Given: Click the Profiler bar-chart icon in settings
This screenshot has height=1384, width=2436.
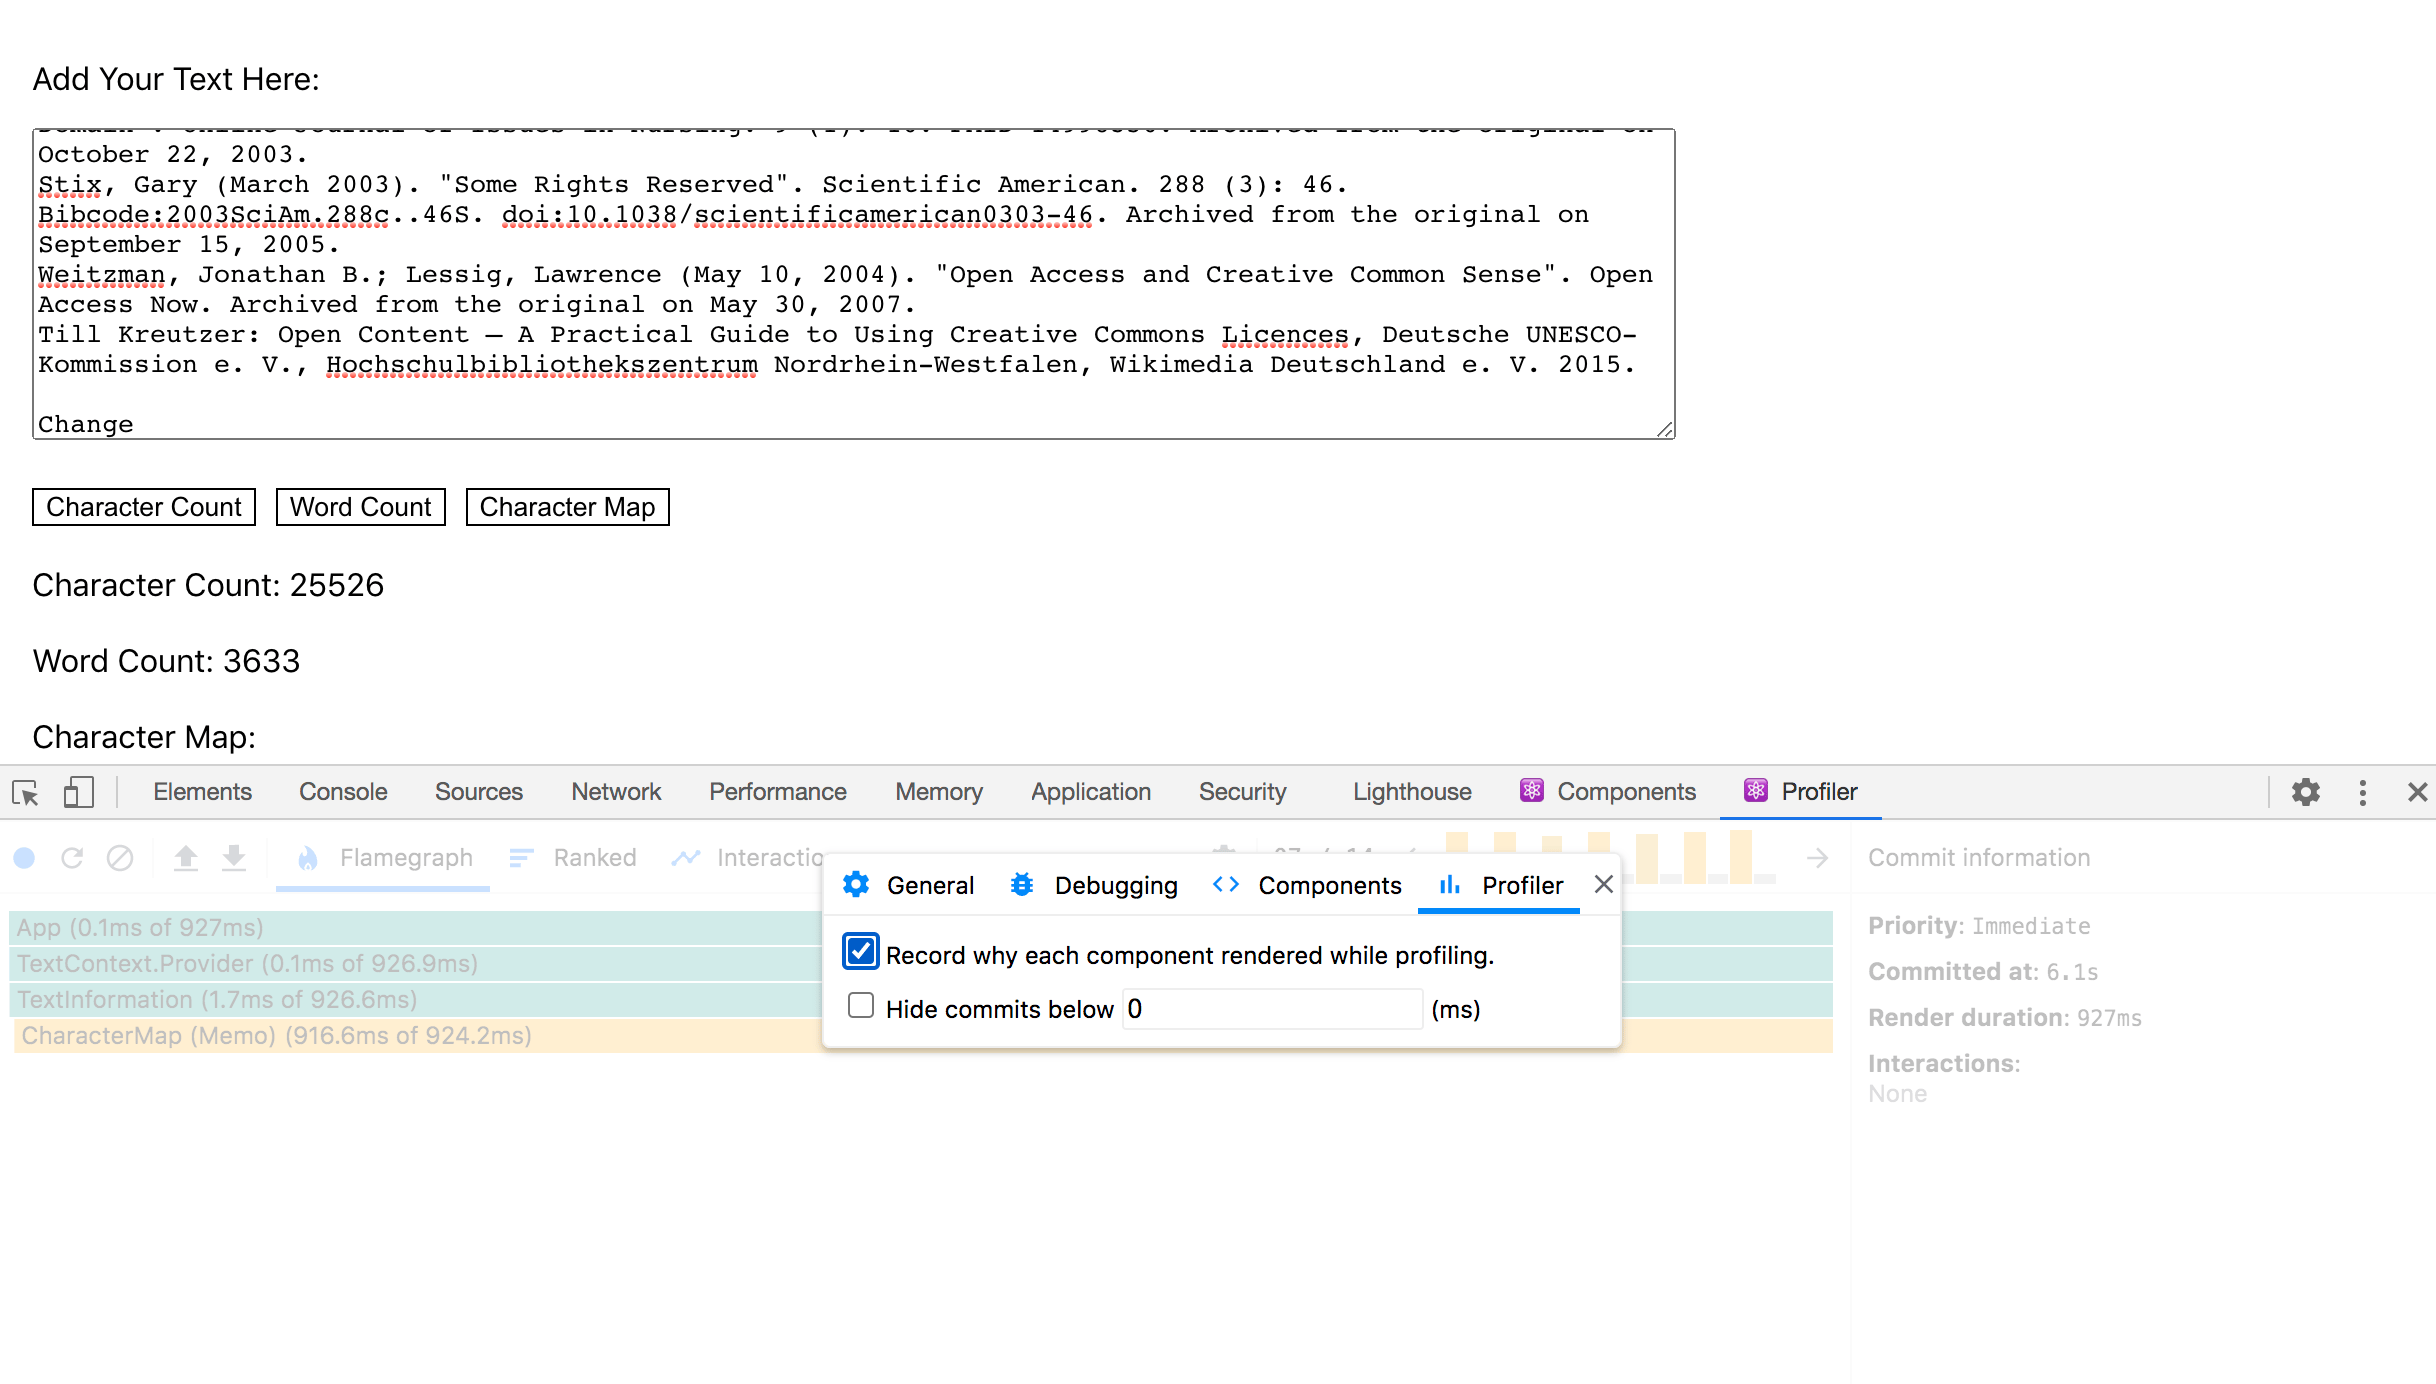Looking at the screenshot, I should coord(1450,885).
